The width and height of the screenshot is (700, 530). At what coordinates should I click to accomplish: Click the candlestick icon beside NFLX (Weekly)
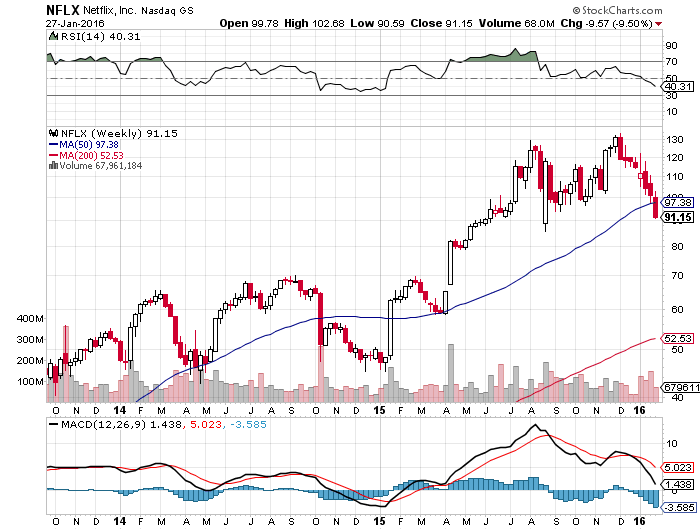[x=54, y=133]
